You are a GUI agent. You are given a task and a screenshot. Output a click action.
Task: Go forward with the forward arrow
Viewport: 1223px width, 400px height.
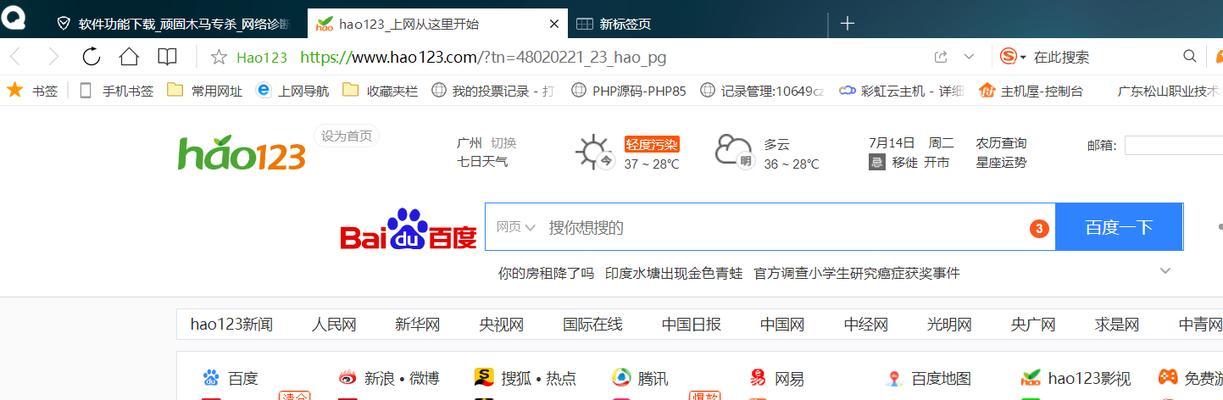[54, 57]
